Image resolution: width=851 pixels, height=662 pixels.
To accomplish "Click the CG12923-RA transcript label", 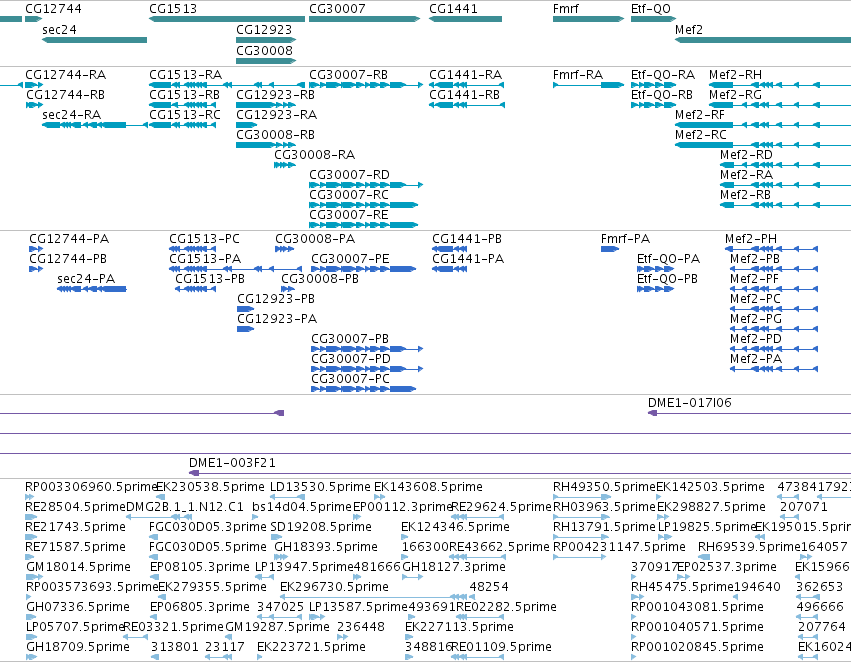I will click(x=277, y=114).
